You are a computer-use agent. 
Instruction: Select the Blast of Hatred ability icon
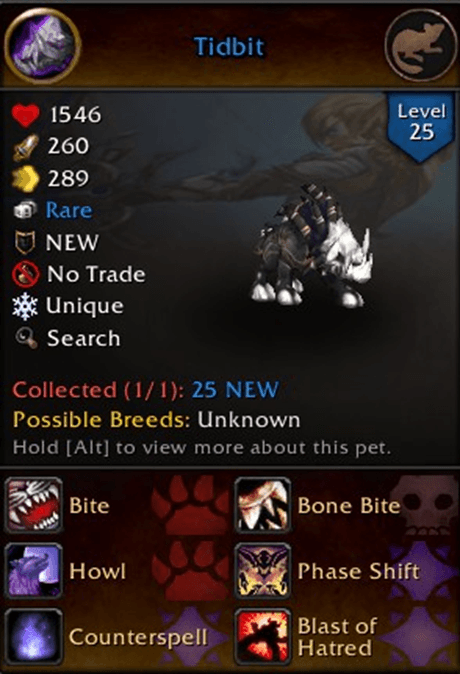tap(262, 637)
